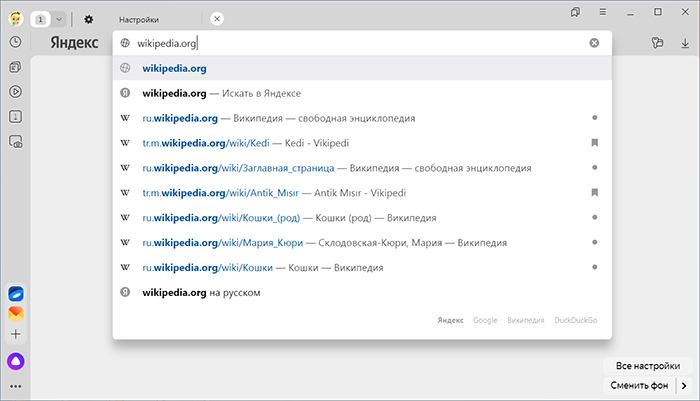The height and width of the screenshot is (401, 700).
Task: Open the browser hamburger menu
Action: tap(603, 12)
